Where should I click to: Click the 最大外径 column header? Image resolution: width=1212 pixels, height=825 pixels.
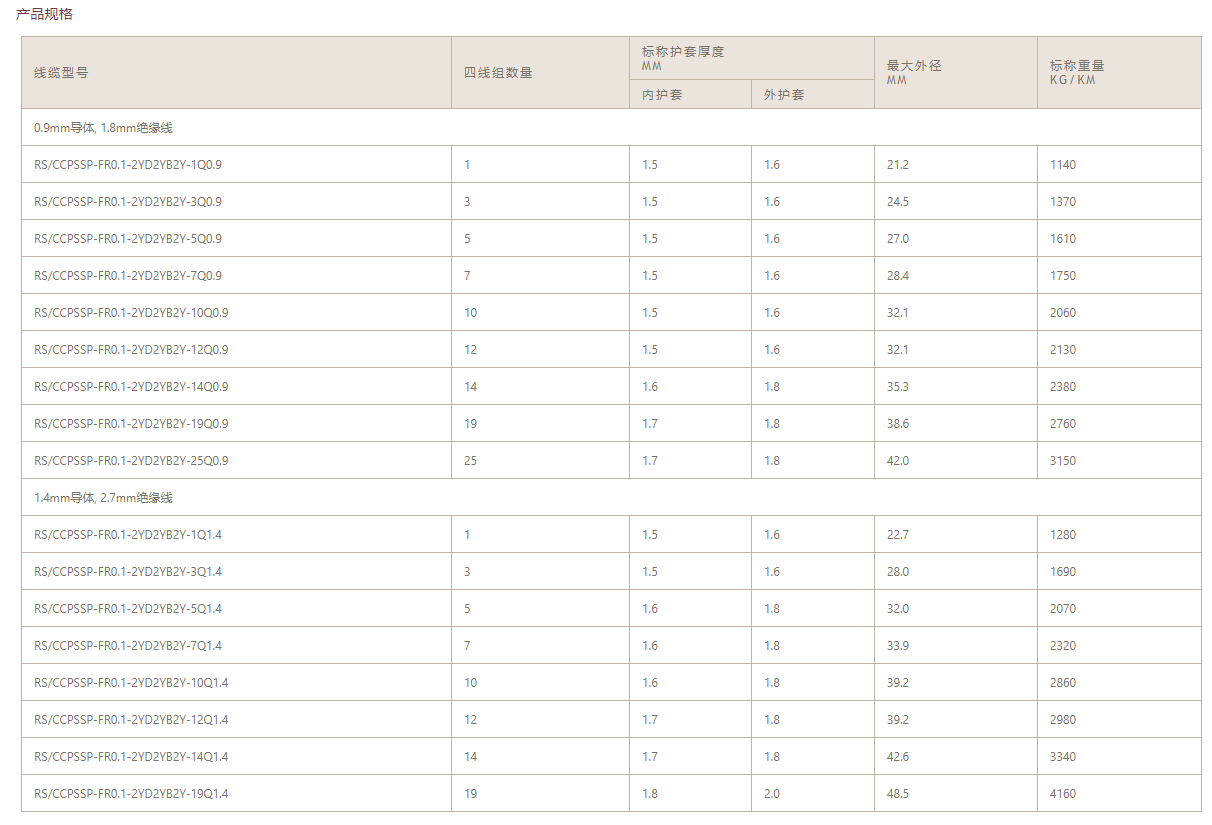point(914,66)
